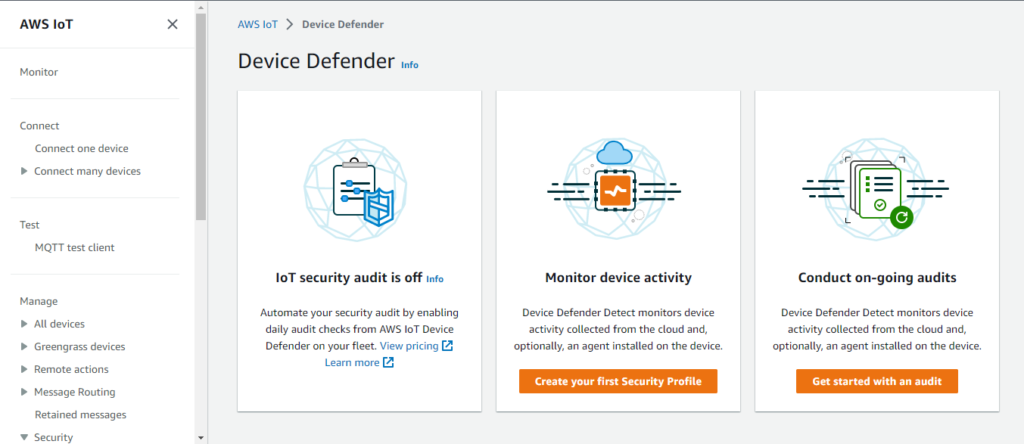Go to Connect one device

click(82, 148)
